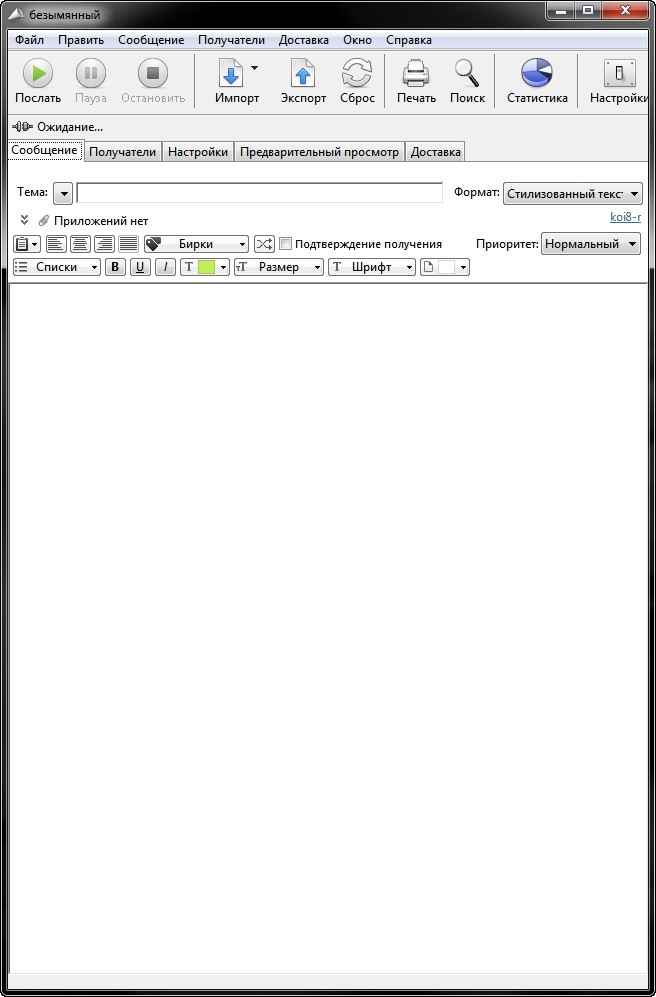
Task: Click the green text color swatch
Action: tap(206, 267)
